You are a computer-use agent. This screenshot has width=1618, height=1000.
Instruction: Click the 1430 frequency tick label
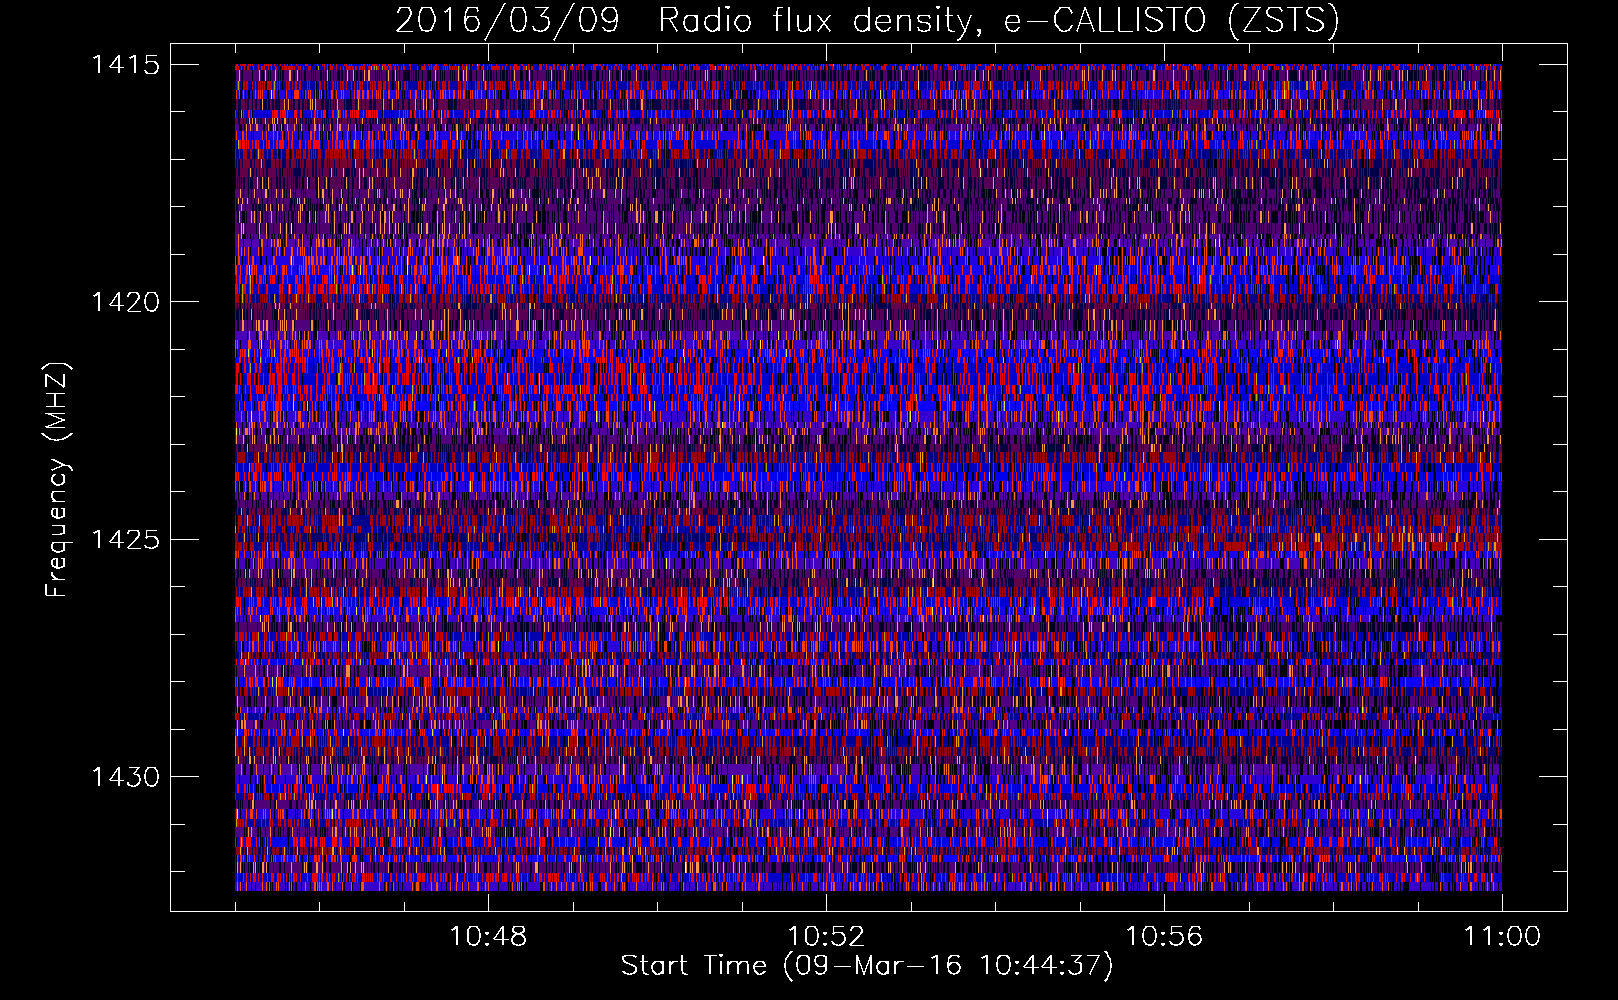tap(125, 777)
